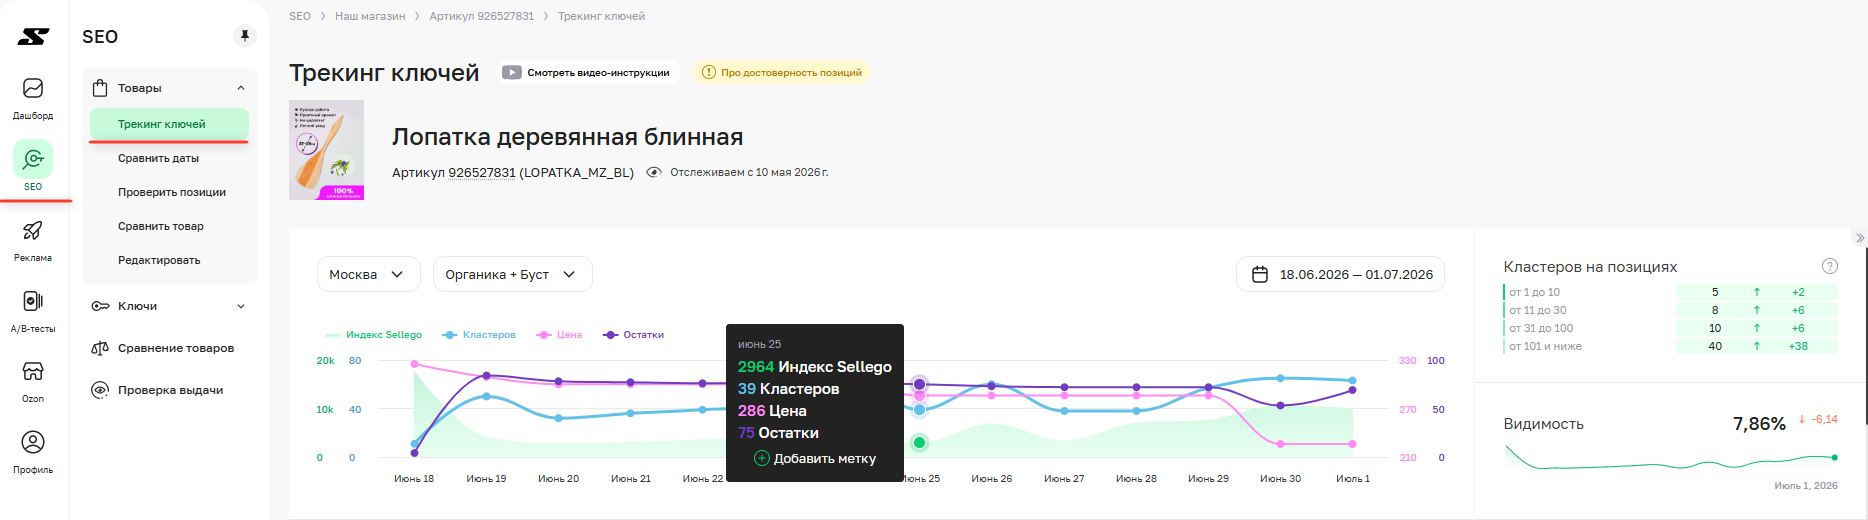Click the help question icon near Кластеров на позициях
1868x520 pixels.
[x=1830, y=266]
